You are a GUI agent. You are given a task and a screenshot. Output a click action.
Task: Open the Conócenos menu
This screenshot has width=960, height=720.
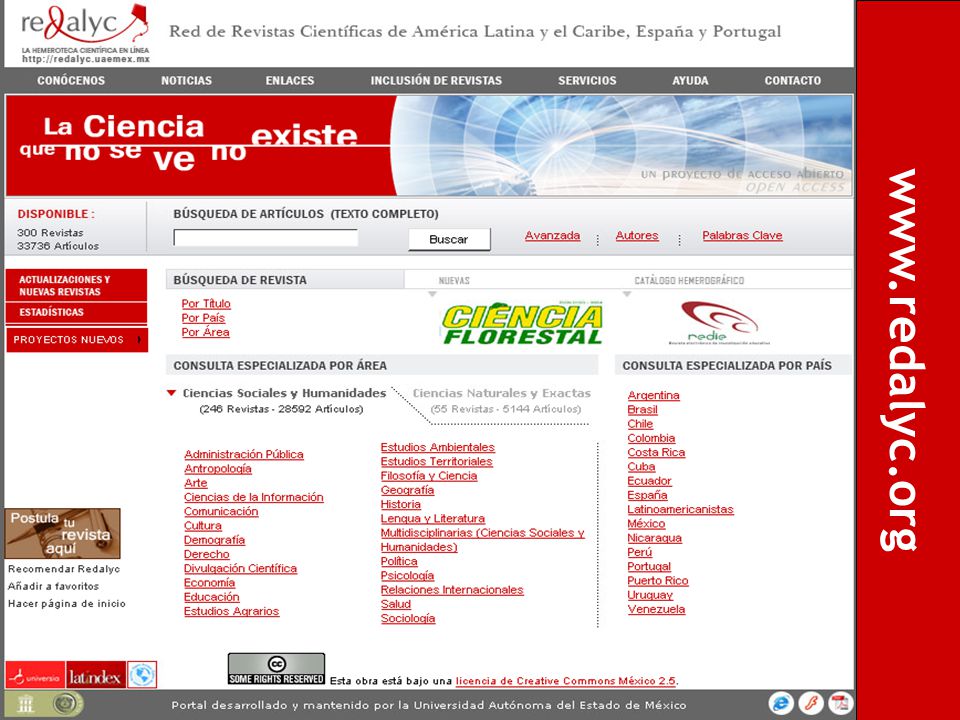[71, 80]
